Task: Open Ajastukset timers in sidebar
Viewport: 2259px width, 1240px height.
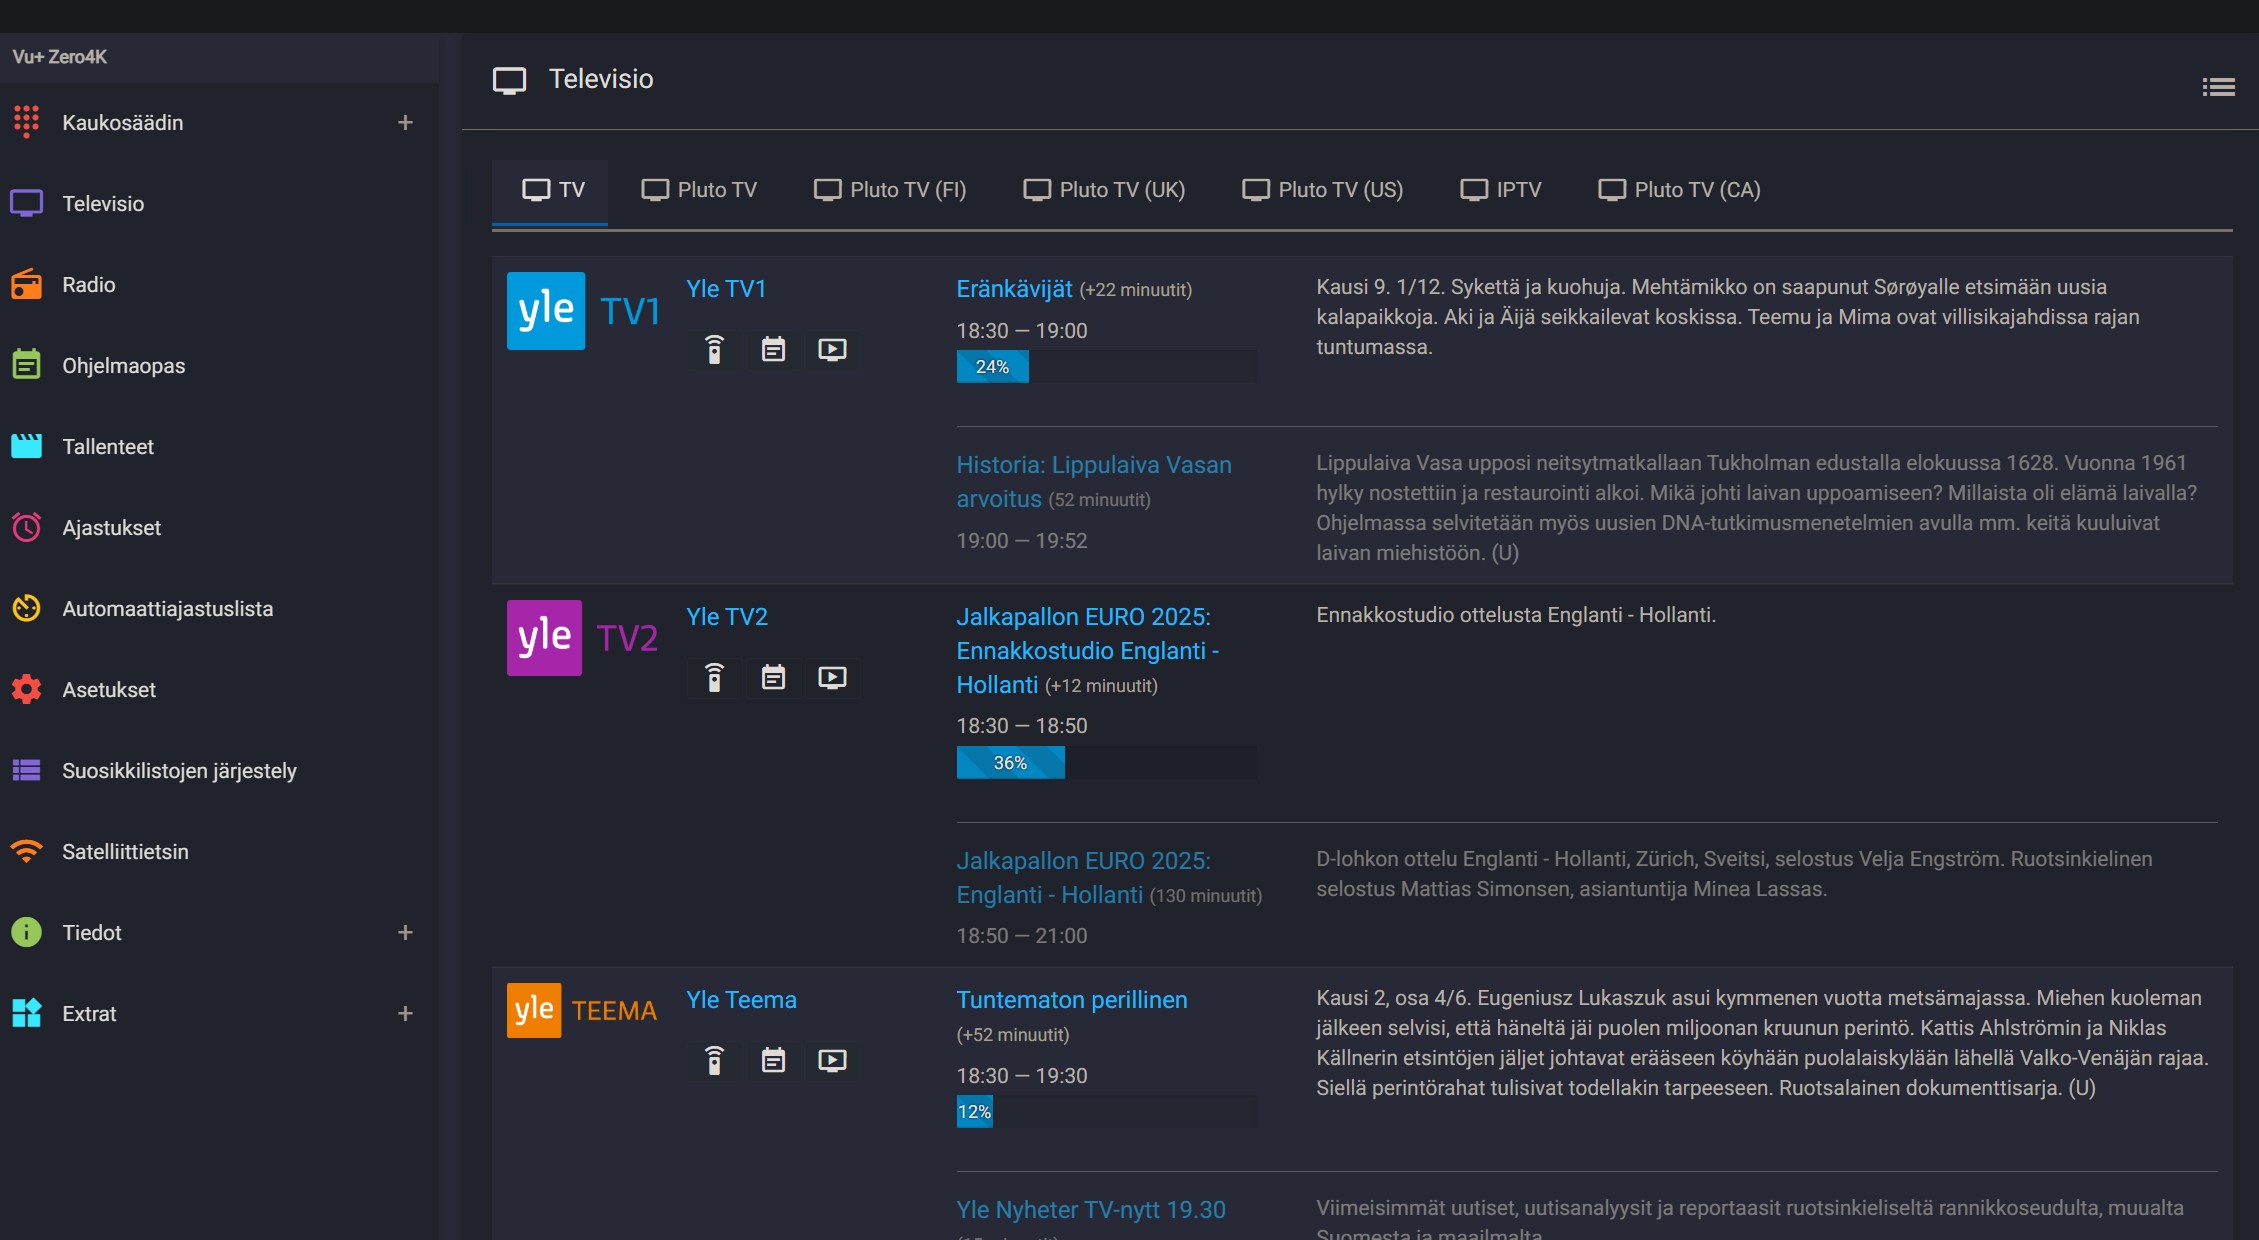Action: pos(111,528)
